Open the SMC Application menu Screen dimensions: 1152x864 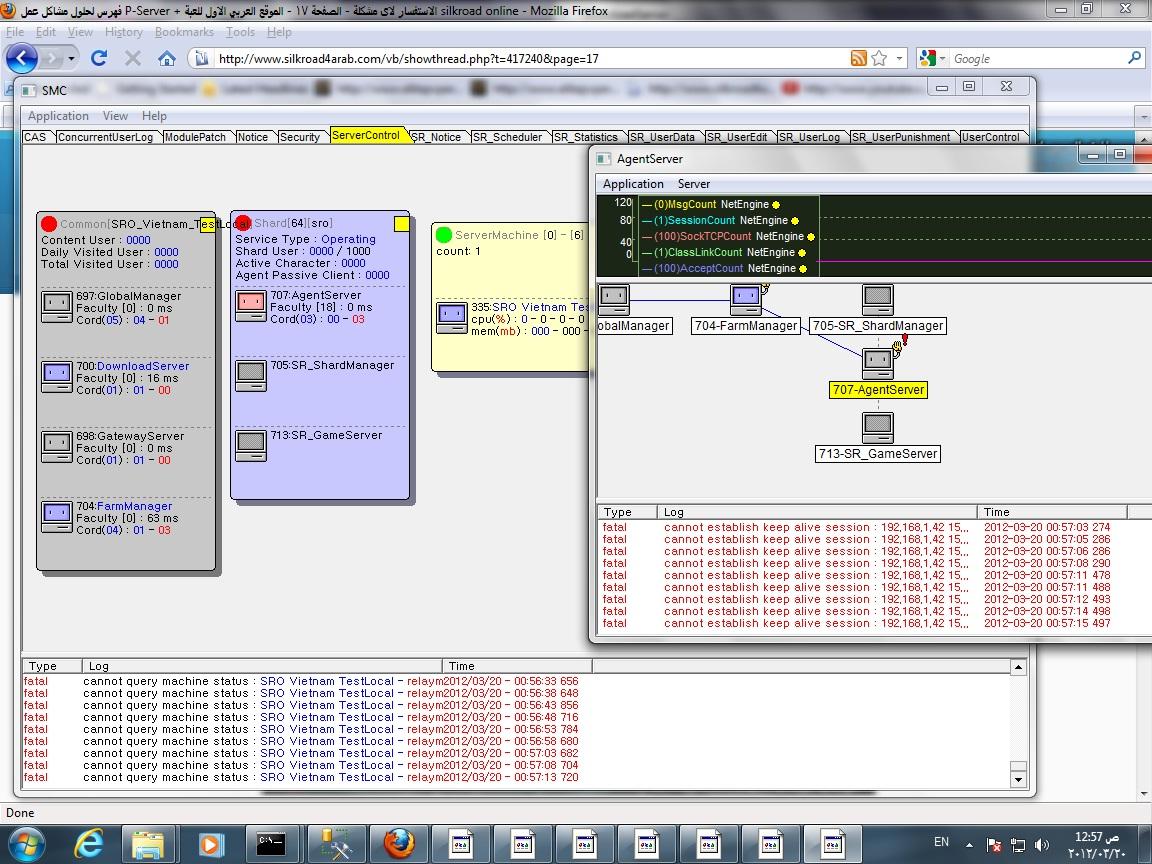point(58,116)
